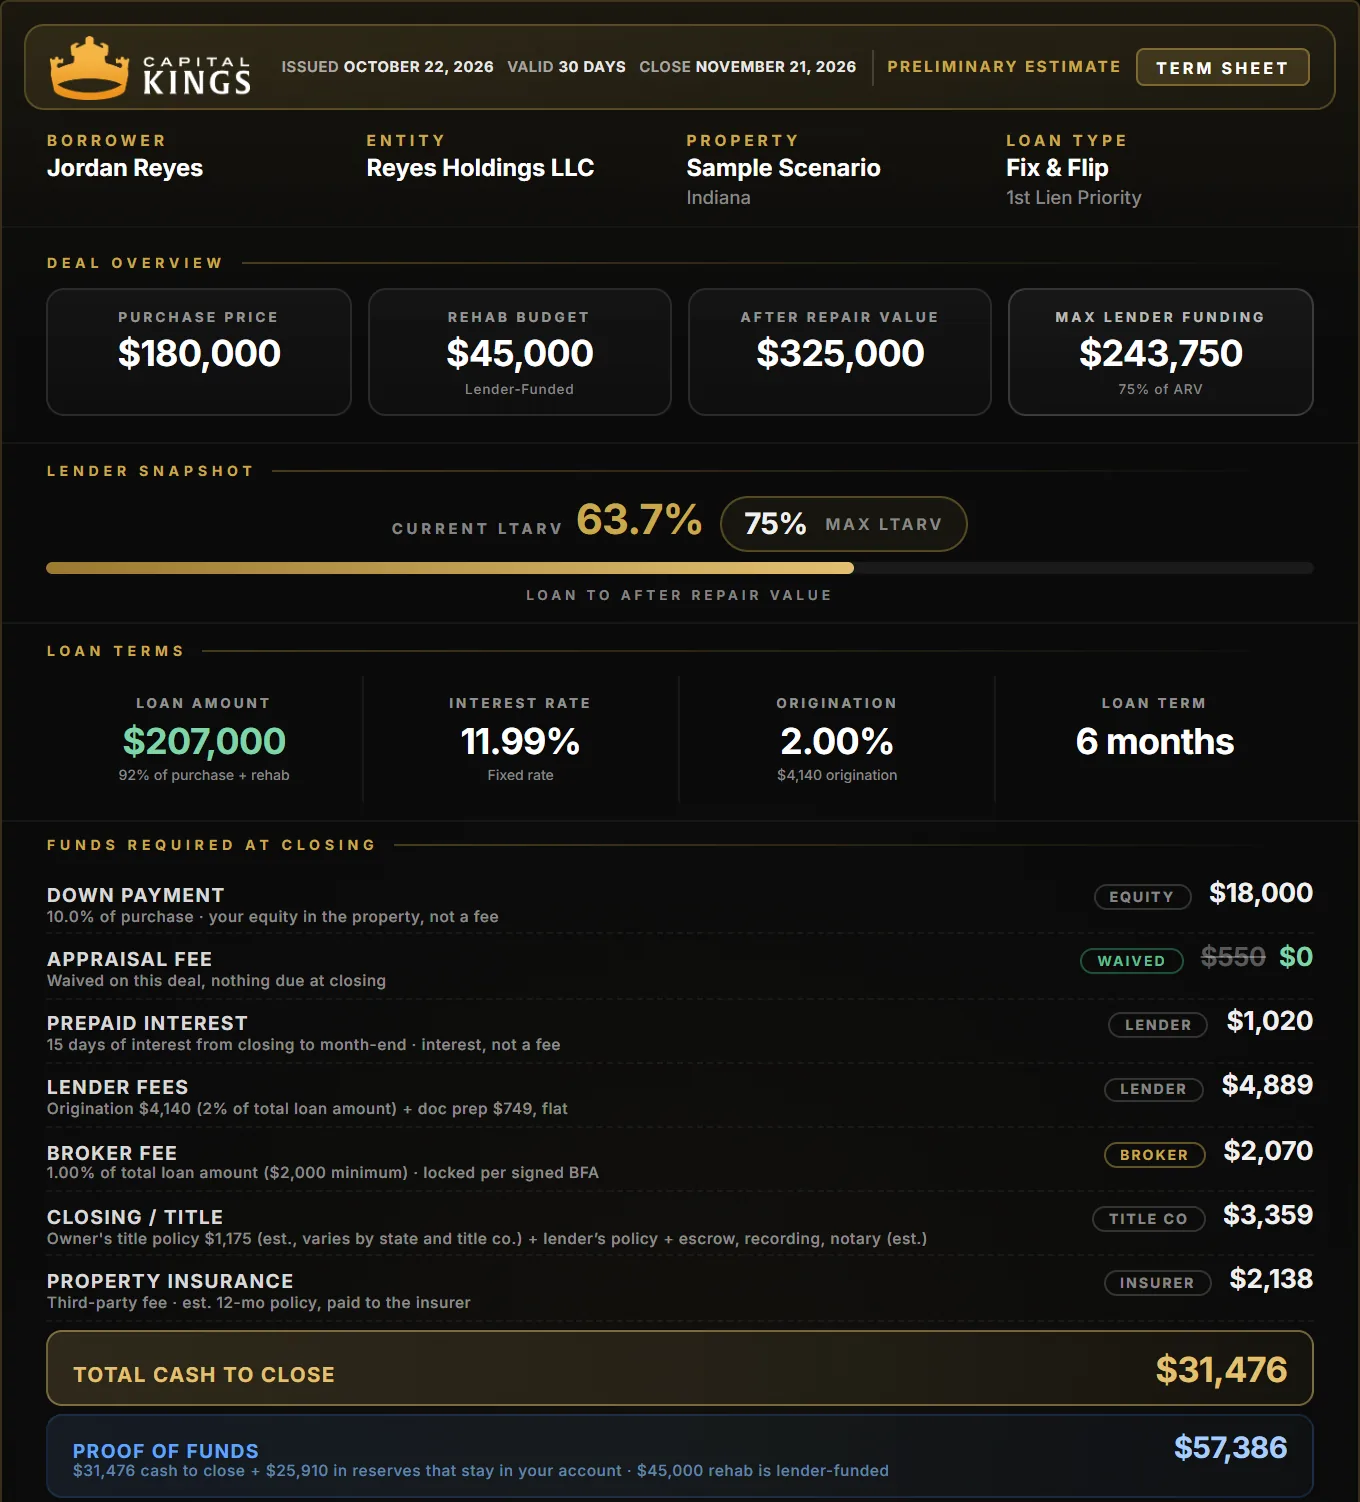
Task: Click the struck-through $550 appraisal fee
Action: [x=1233, y=957]
